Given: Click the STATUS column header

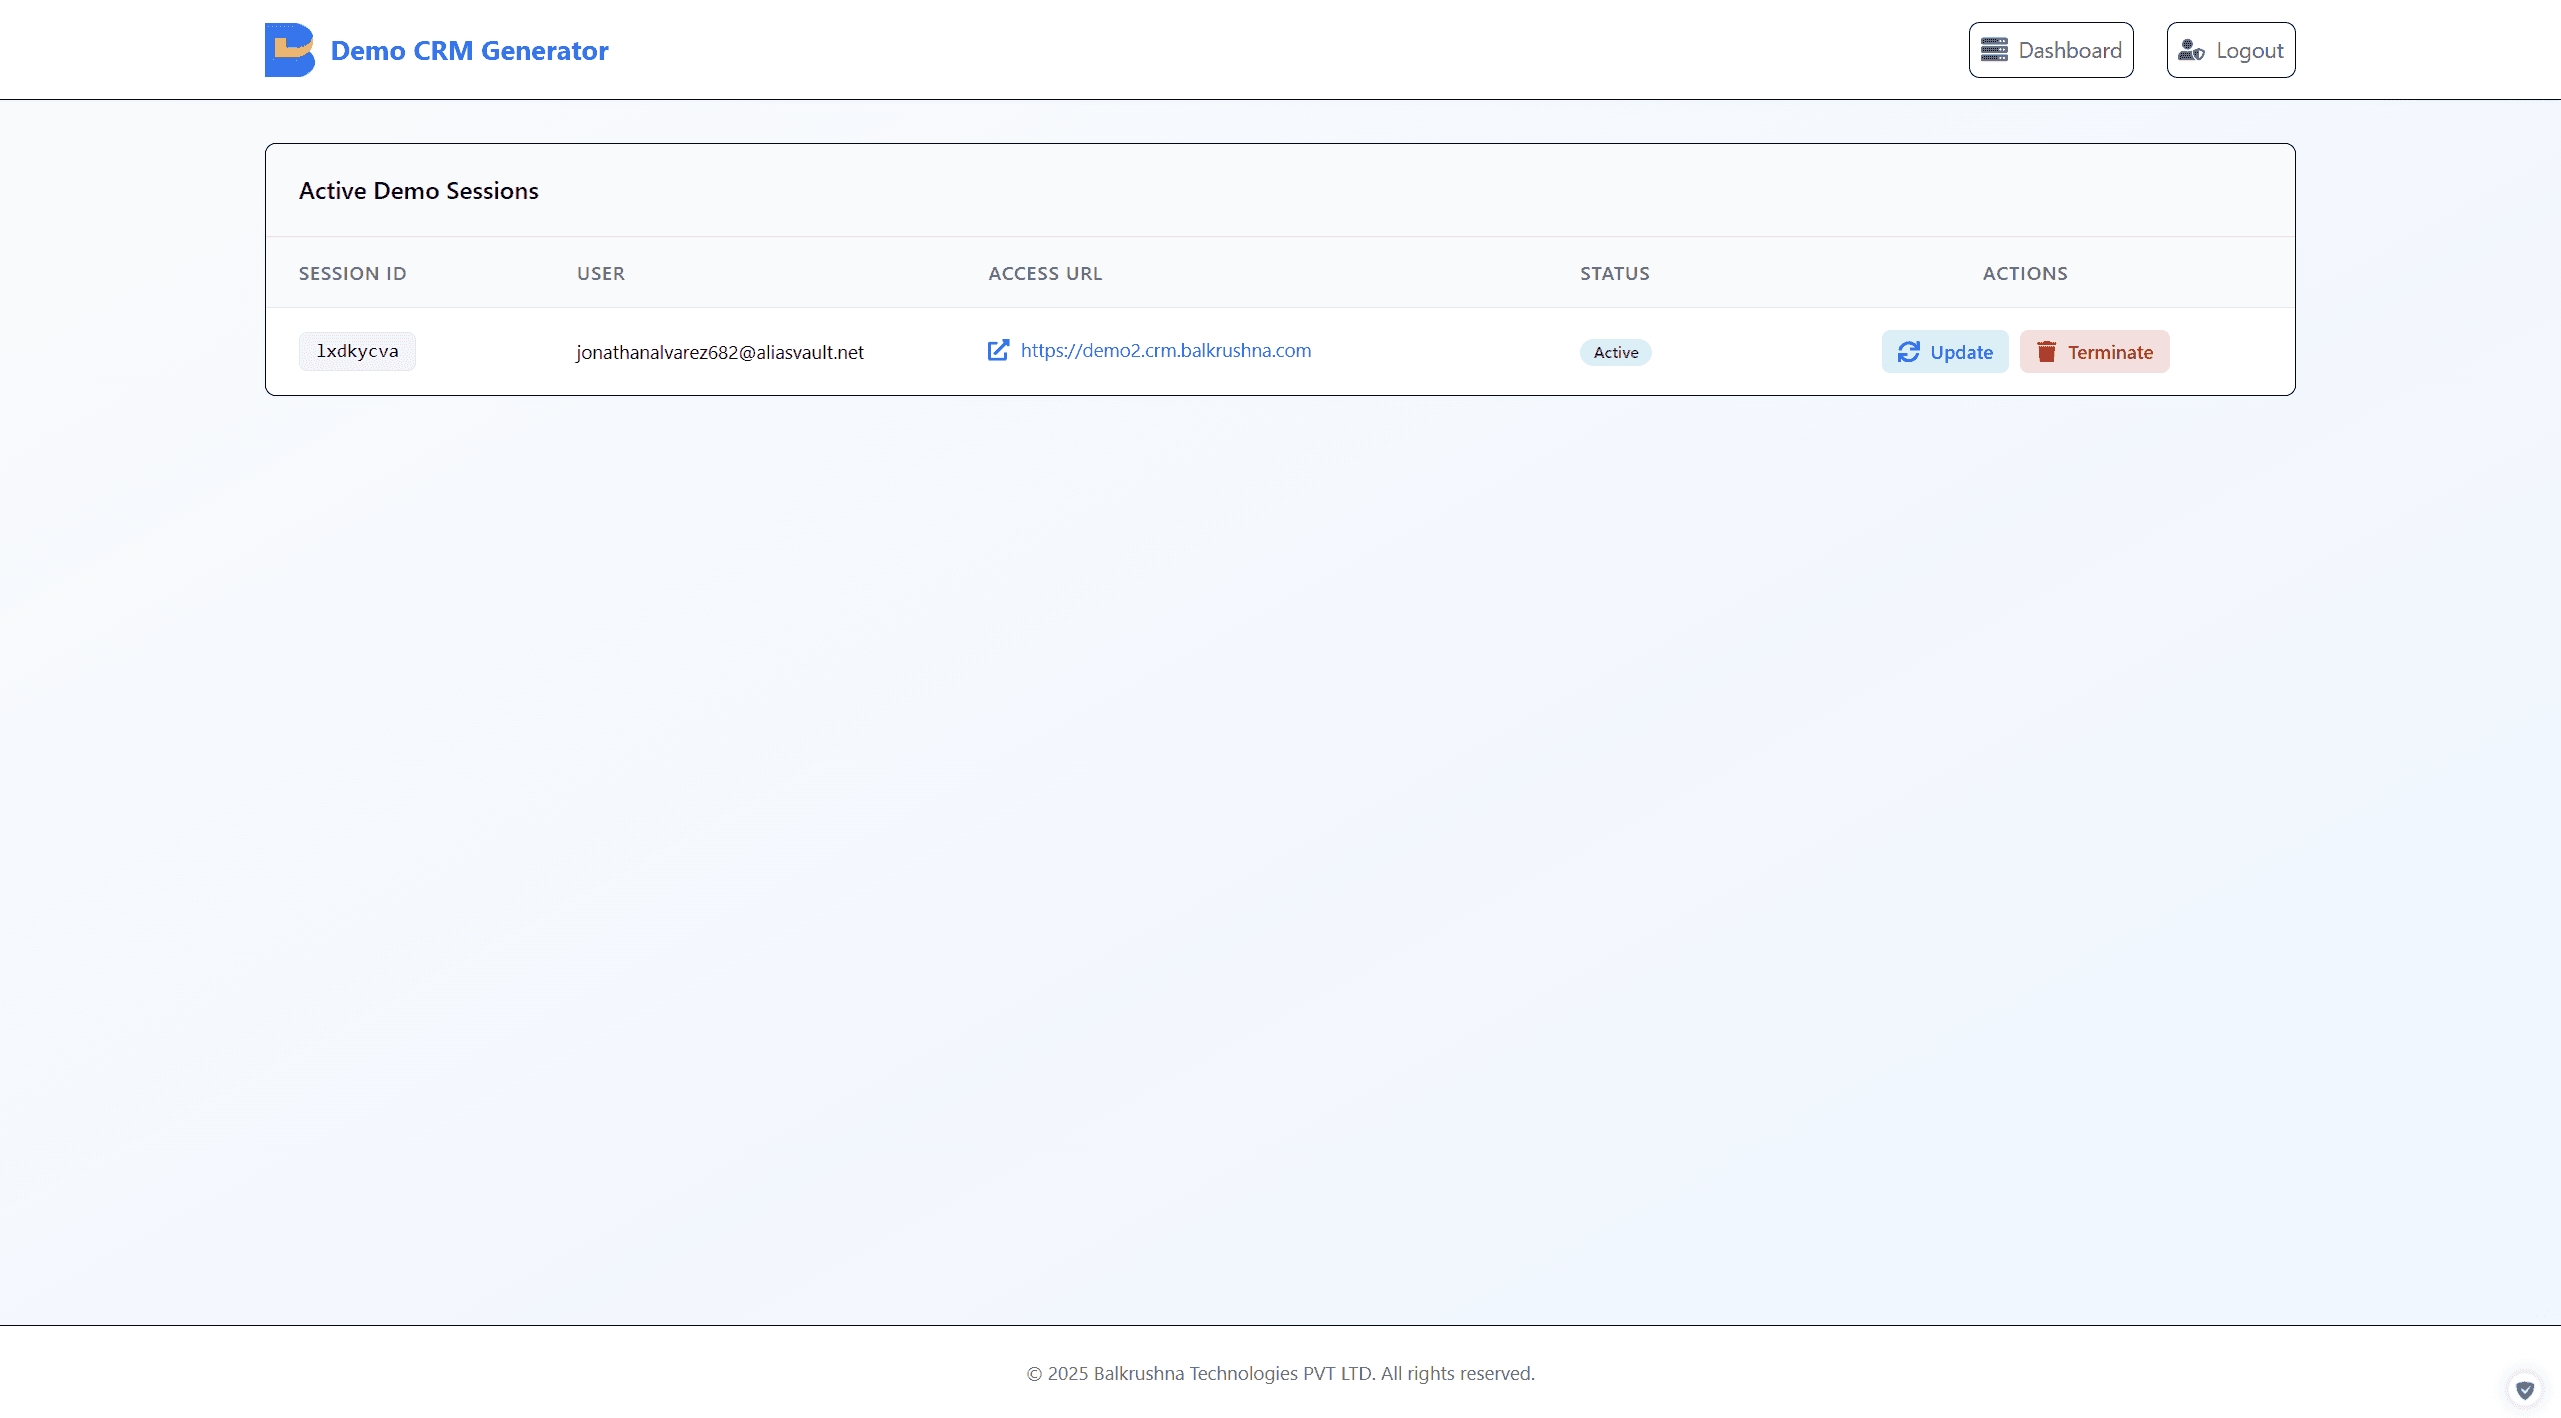Looking at the screenshot, I should (1614, 273).
